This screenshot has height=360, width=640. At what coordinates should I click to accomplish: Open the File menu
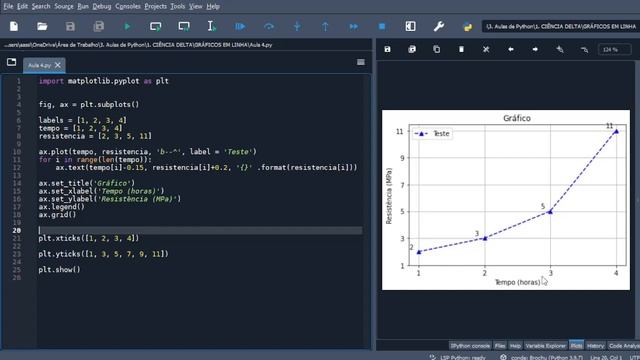8,7
